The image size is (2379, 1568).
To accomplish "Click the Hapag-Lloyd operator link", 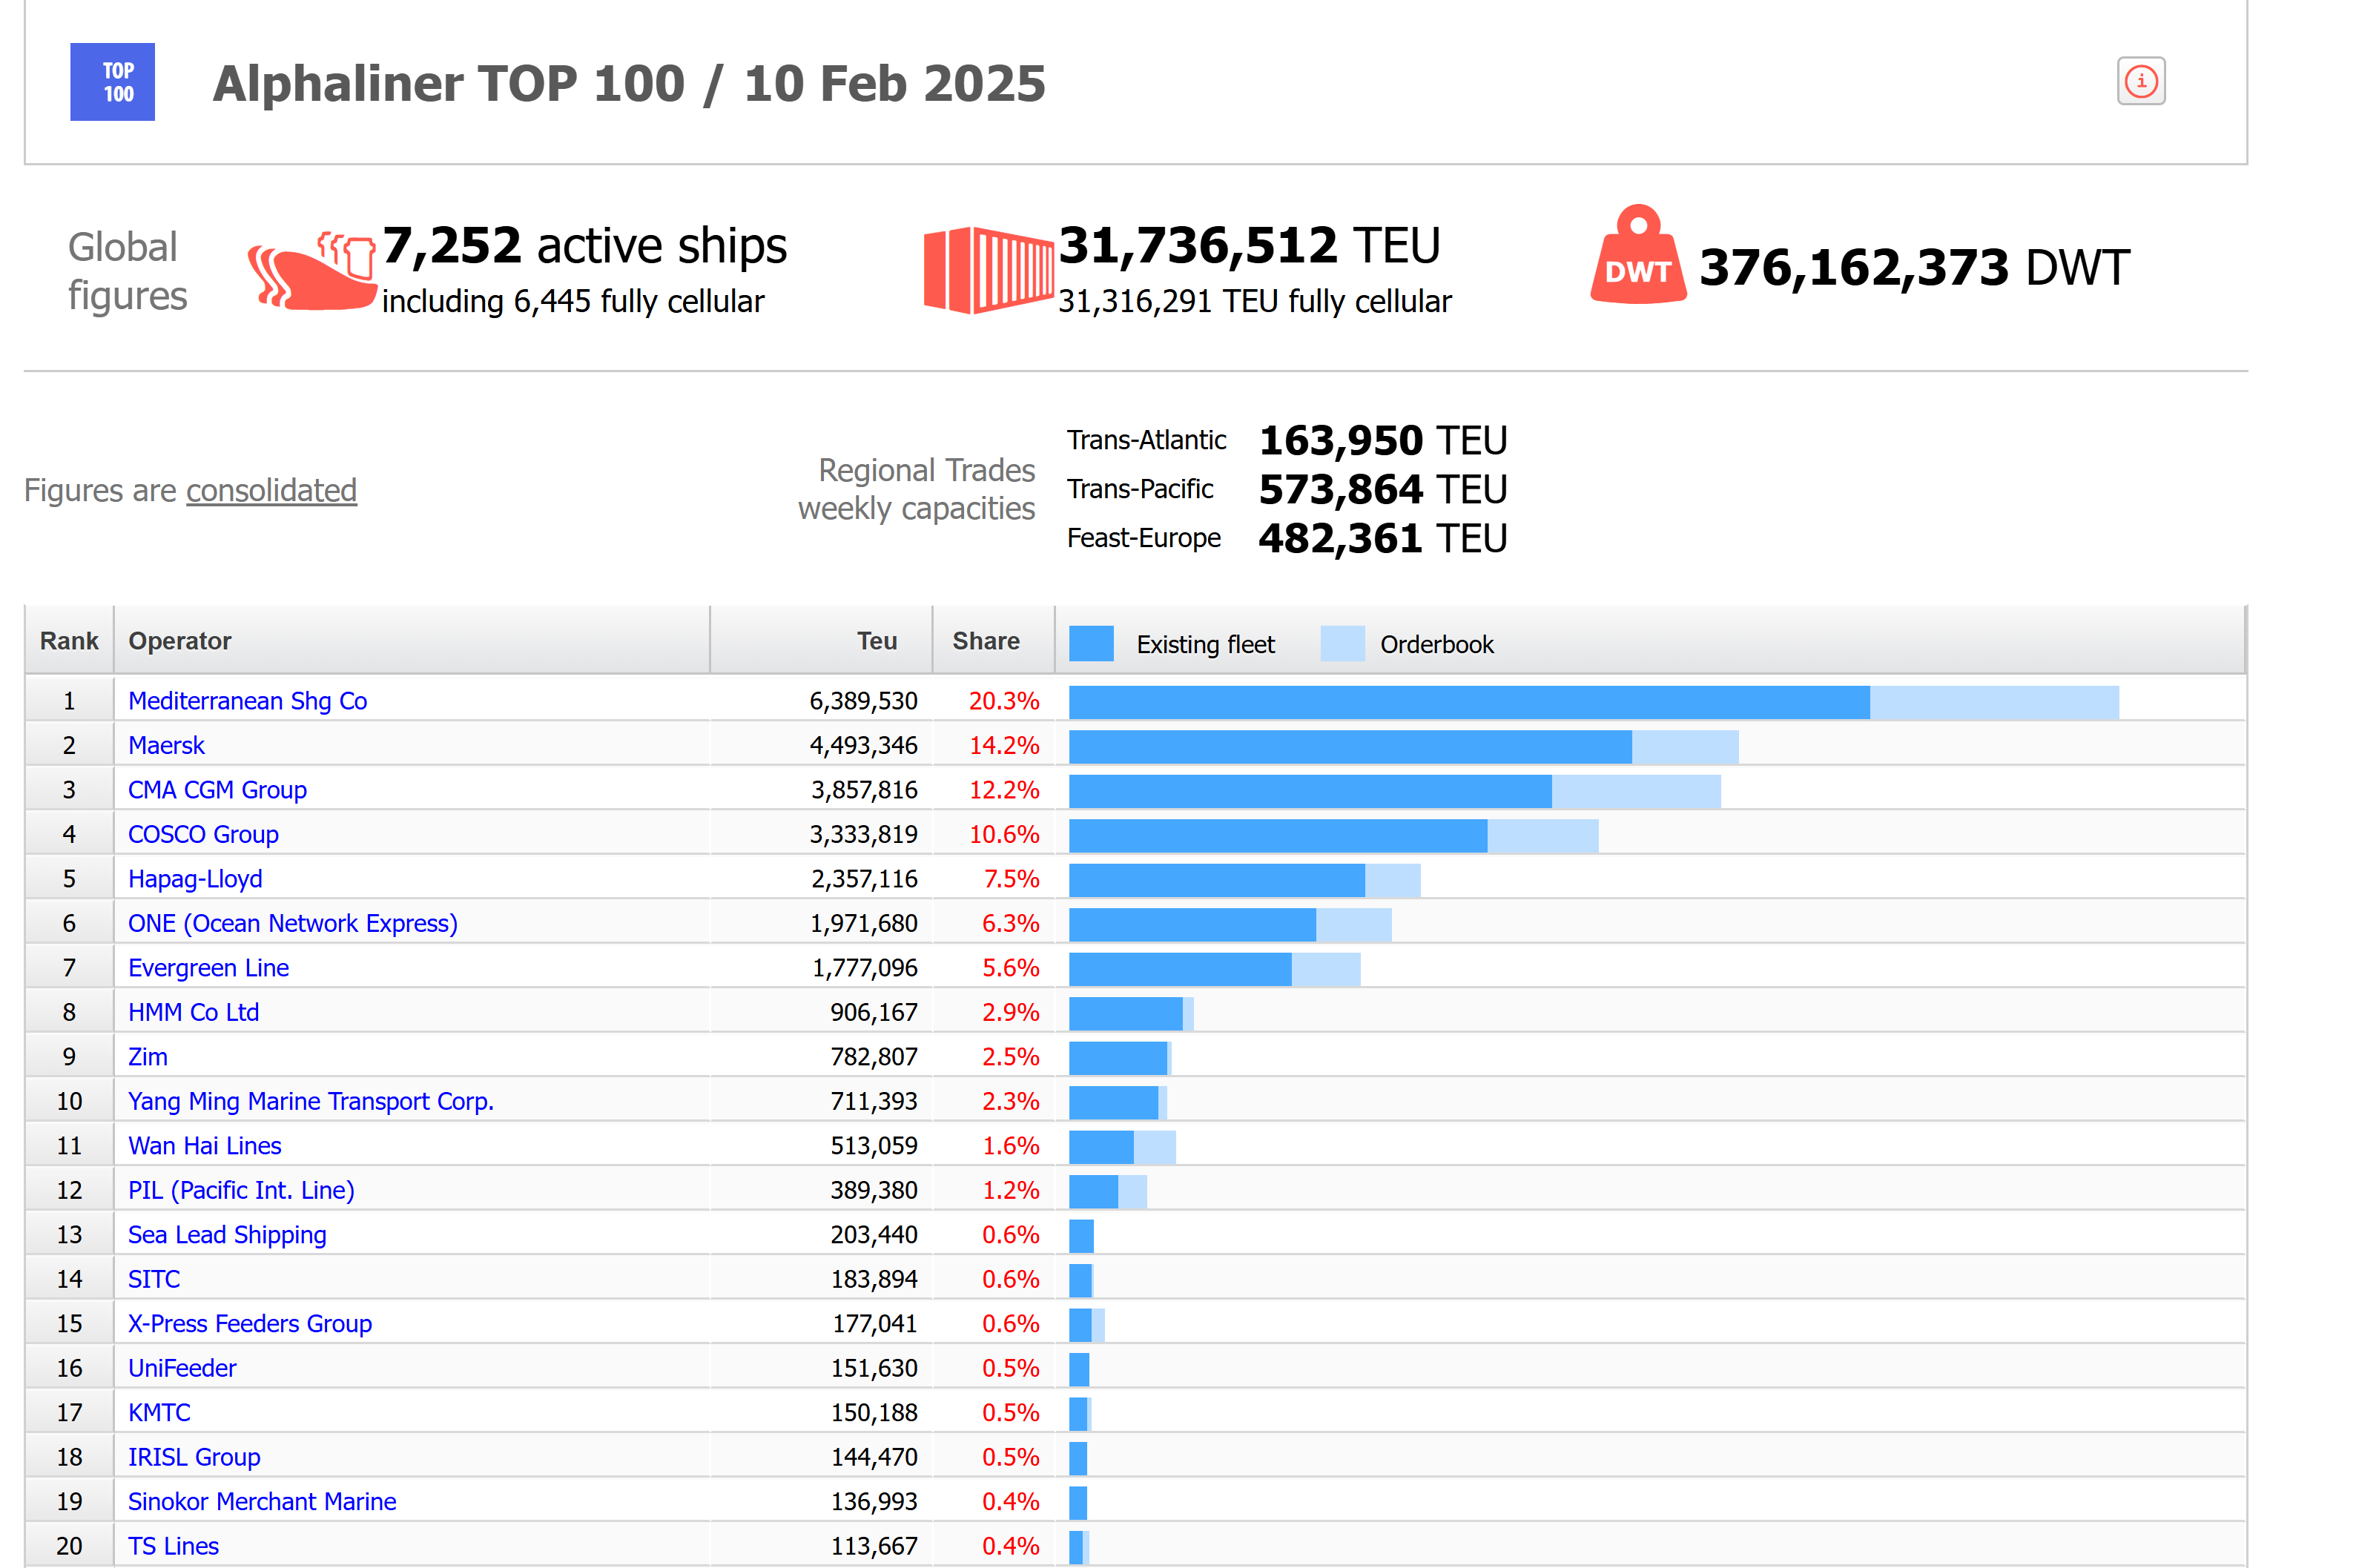I will tap(195, 879).
